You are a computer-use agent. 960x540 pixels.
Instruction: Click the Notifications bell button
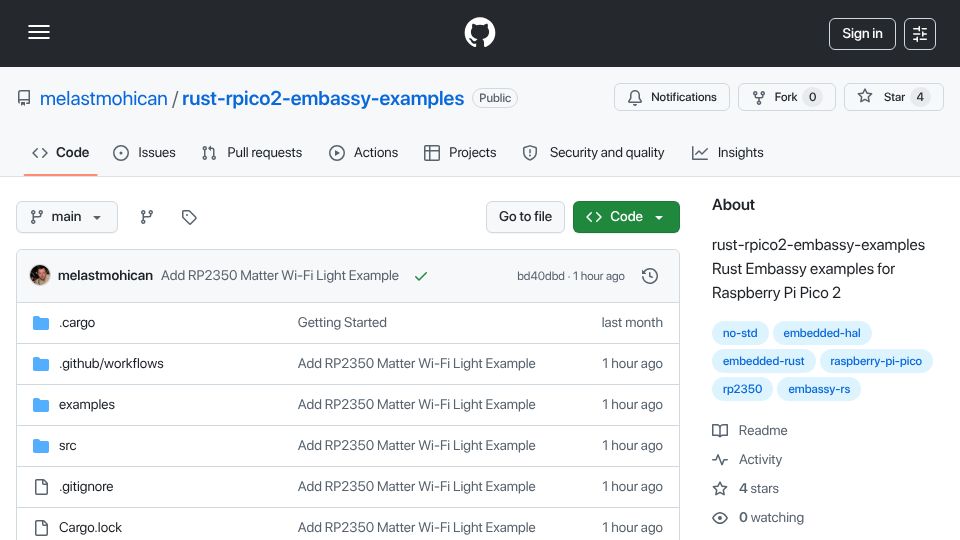(672, 97)
